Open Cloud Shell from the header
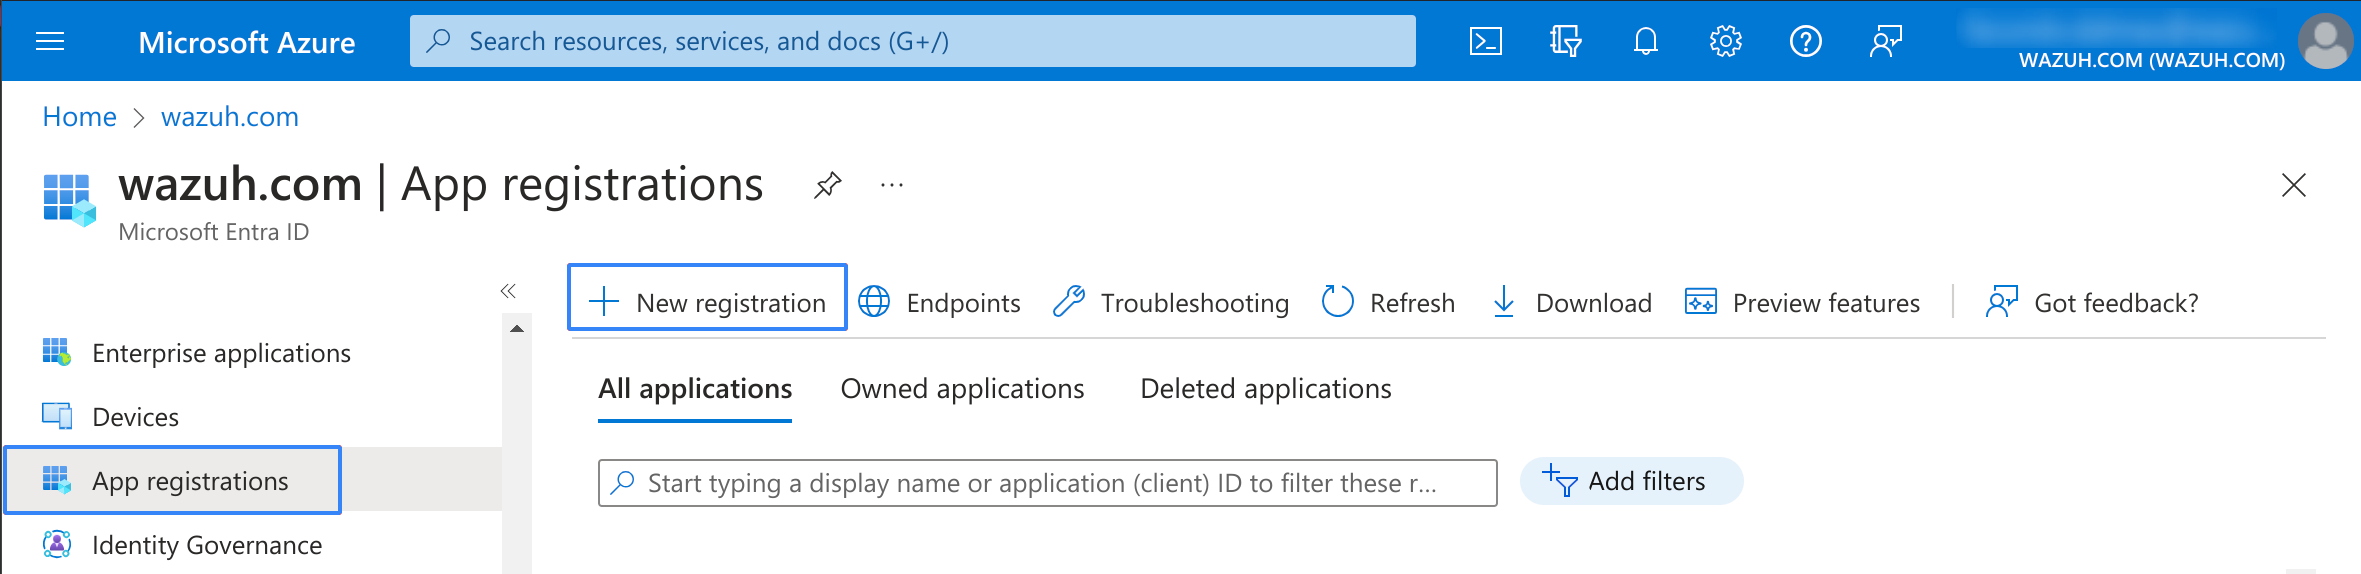2361x574 pixels. pos(1485,41)
